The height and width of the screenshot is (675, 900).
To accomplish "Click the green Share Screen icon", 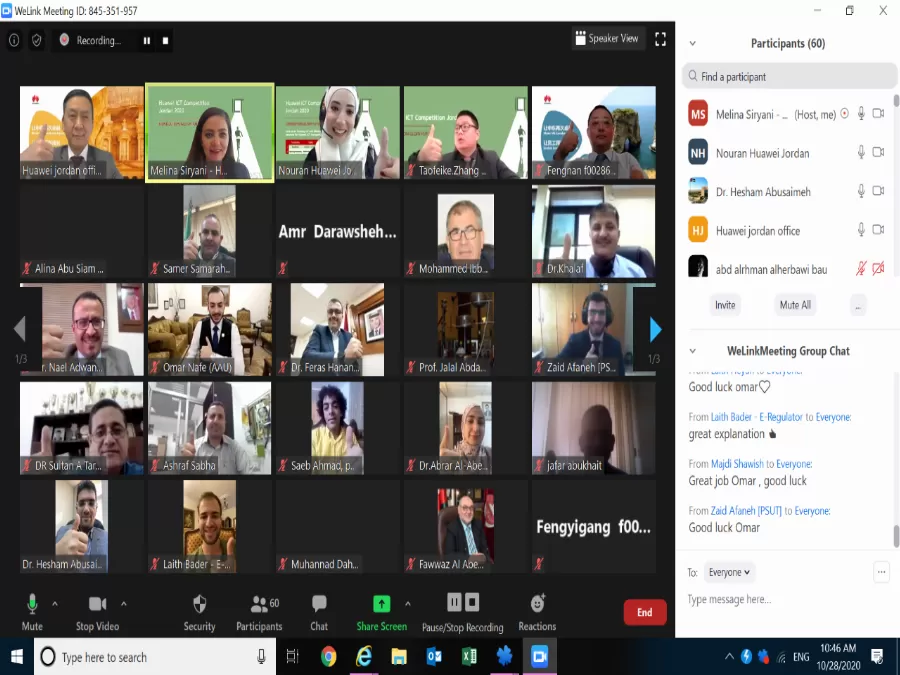I will click(x=381, y=604).
